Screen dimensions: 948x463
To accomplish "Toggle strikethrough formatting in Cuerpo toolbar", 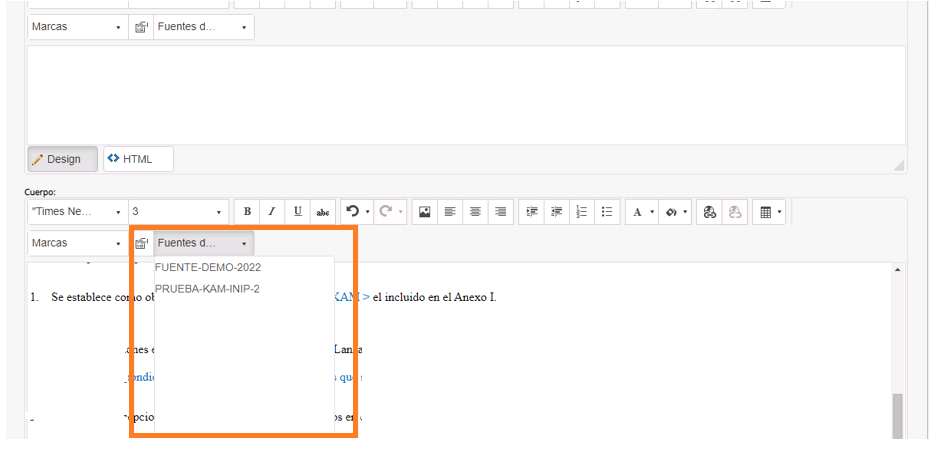I will 323,212.
